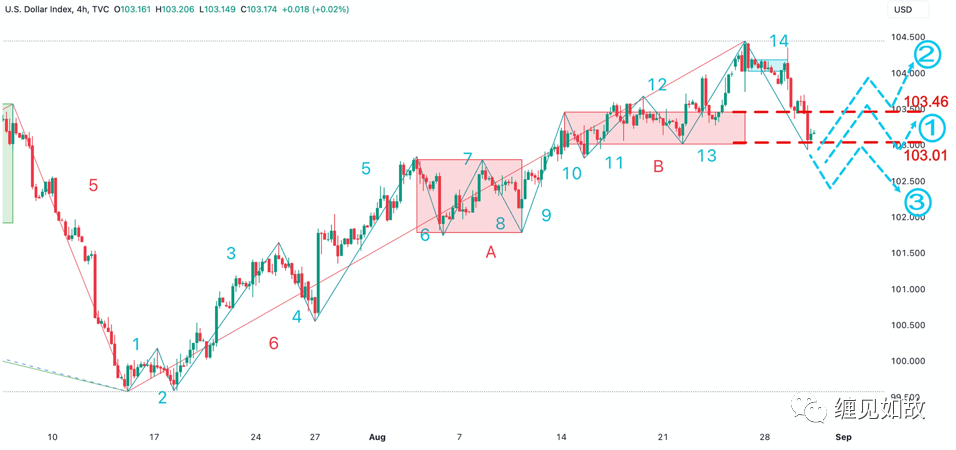Viewport: 956px width, 450px height.
Task: Open the USD currency dropdown
Action: (902, 10)
